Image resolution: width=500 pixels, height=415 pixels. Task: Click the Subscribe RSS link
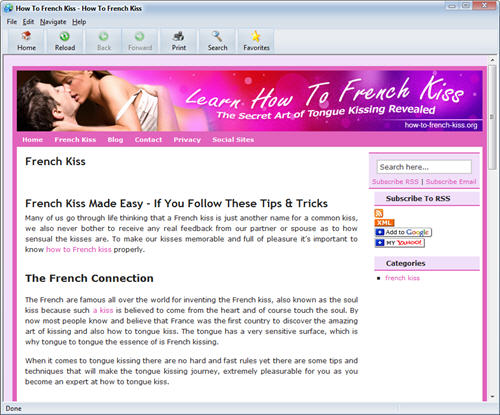tap(395, 182)
